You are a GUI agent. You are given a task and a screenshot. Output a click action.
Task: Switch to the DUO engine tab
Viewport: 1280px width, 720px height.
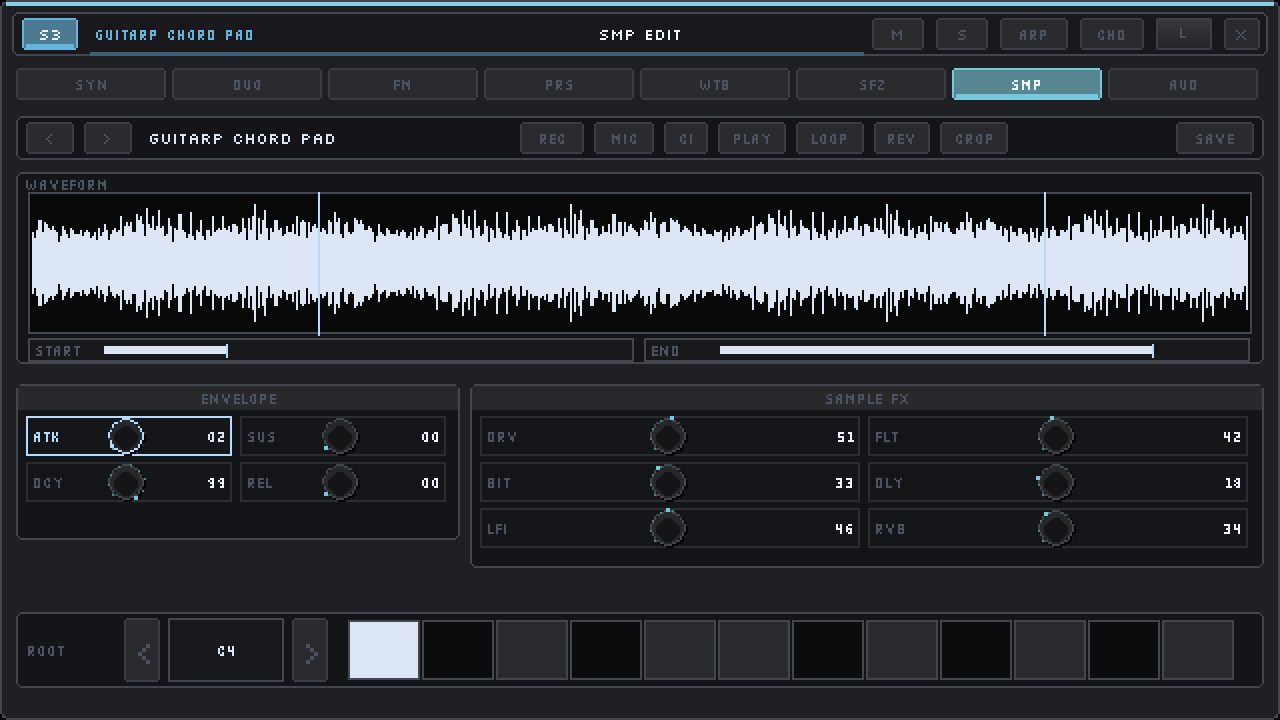[247, 84]
